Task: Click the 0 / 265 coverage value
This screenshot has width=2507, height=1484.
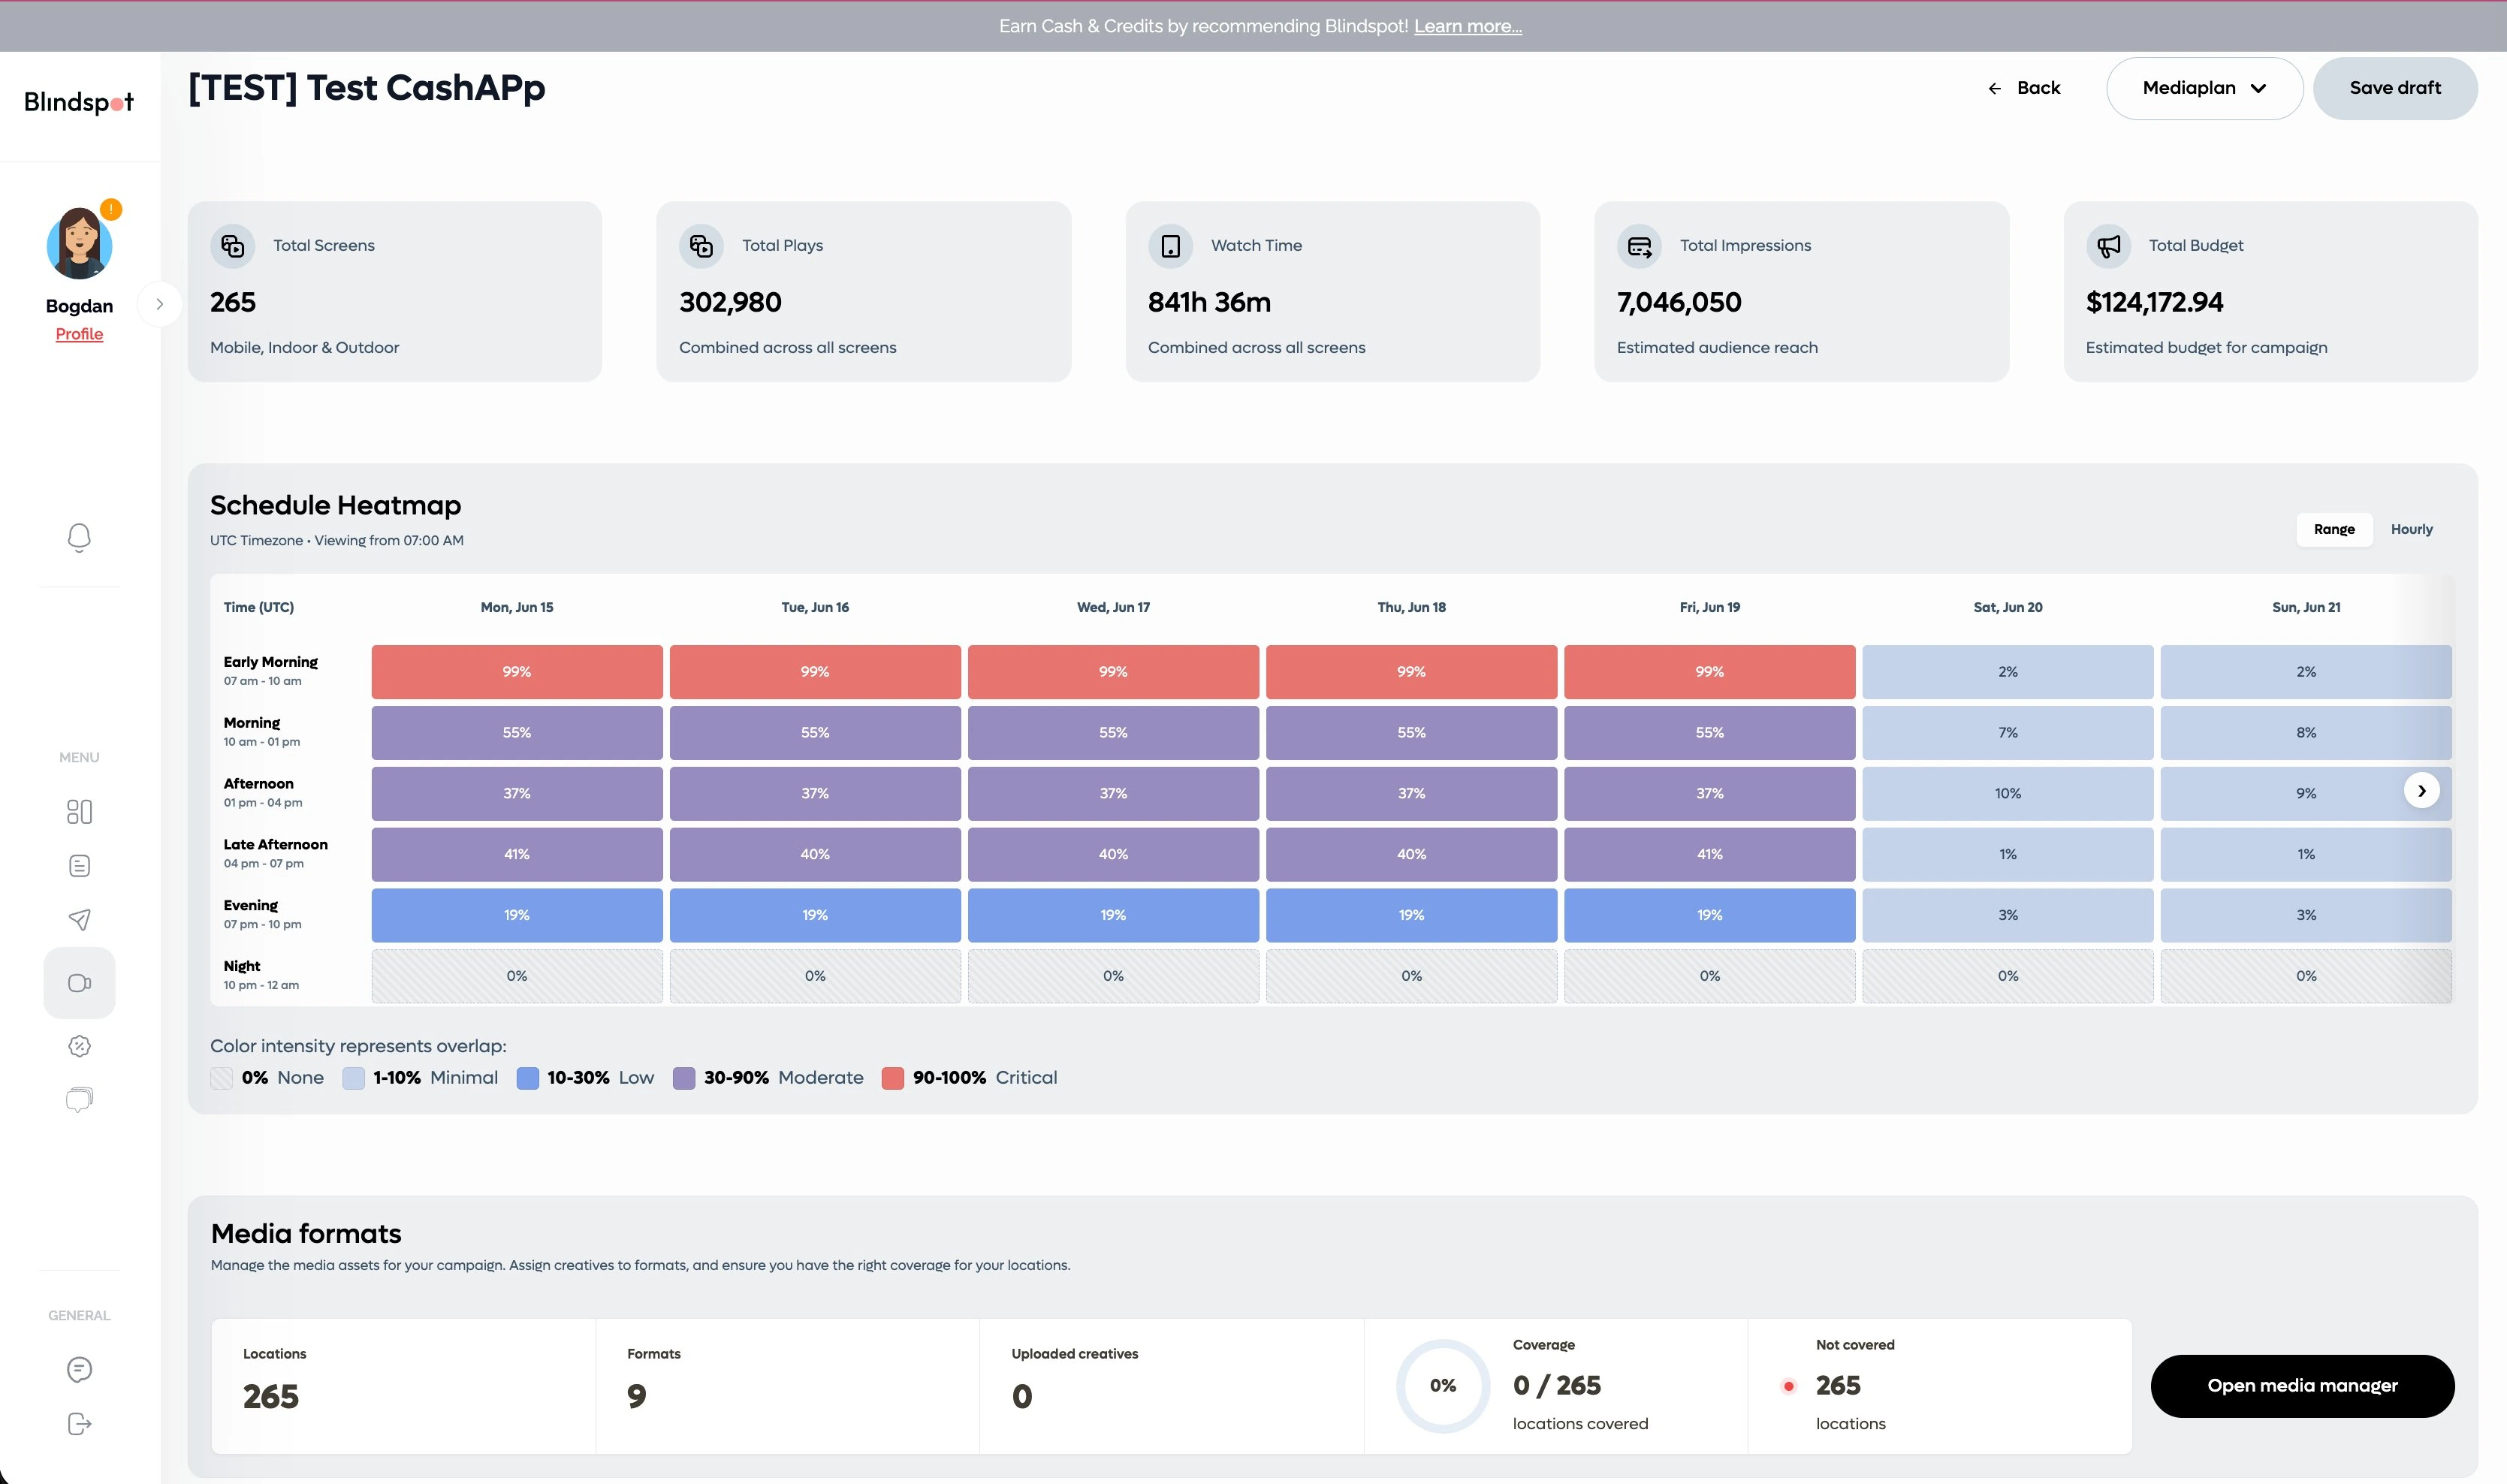Action: 1557,1386
